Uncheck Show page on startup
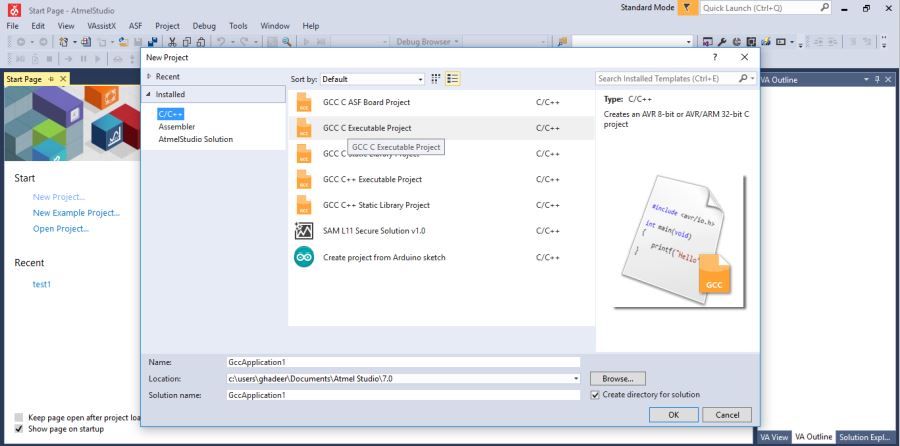This screenshot has height=446, width=900. [x=19, y=429]
